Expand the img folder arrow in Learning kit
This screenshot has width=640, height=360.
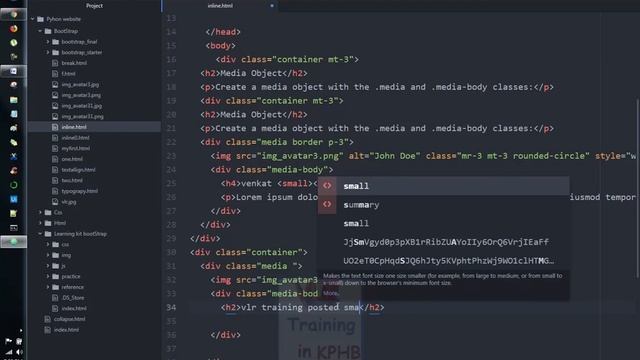(x=48, y=255)
